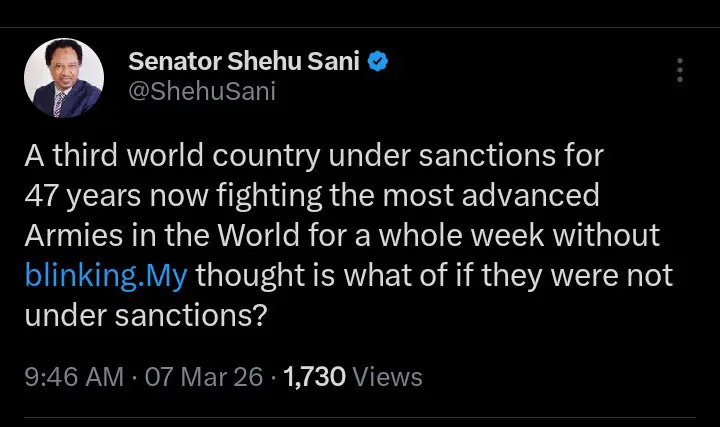Open Shehu Sani's profile picture
The image size is (720, 427).
click(63, 79)
